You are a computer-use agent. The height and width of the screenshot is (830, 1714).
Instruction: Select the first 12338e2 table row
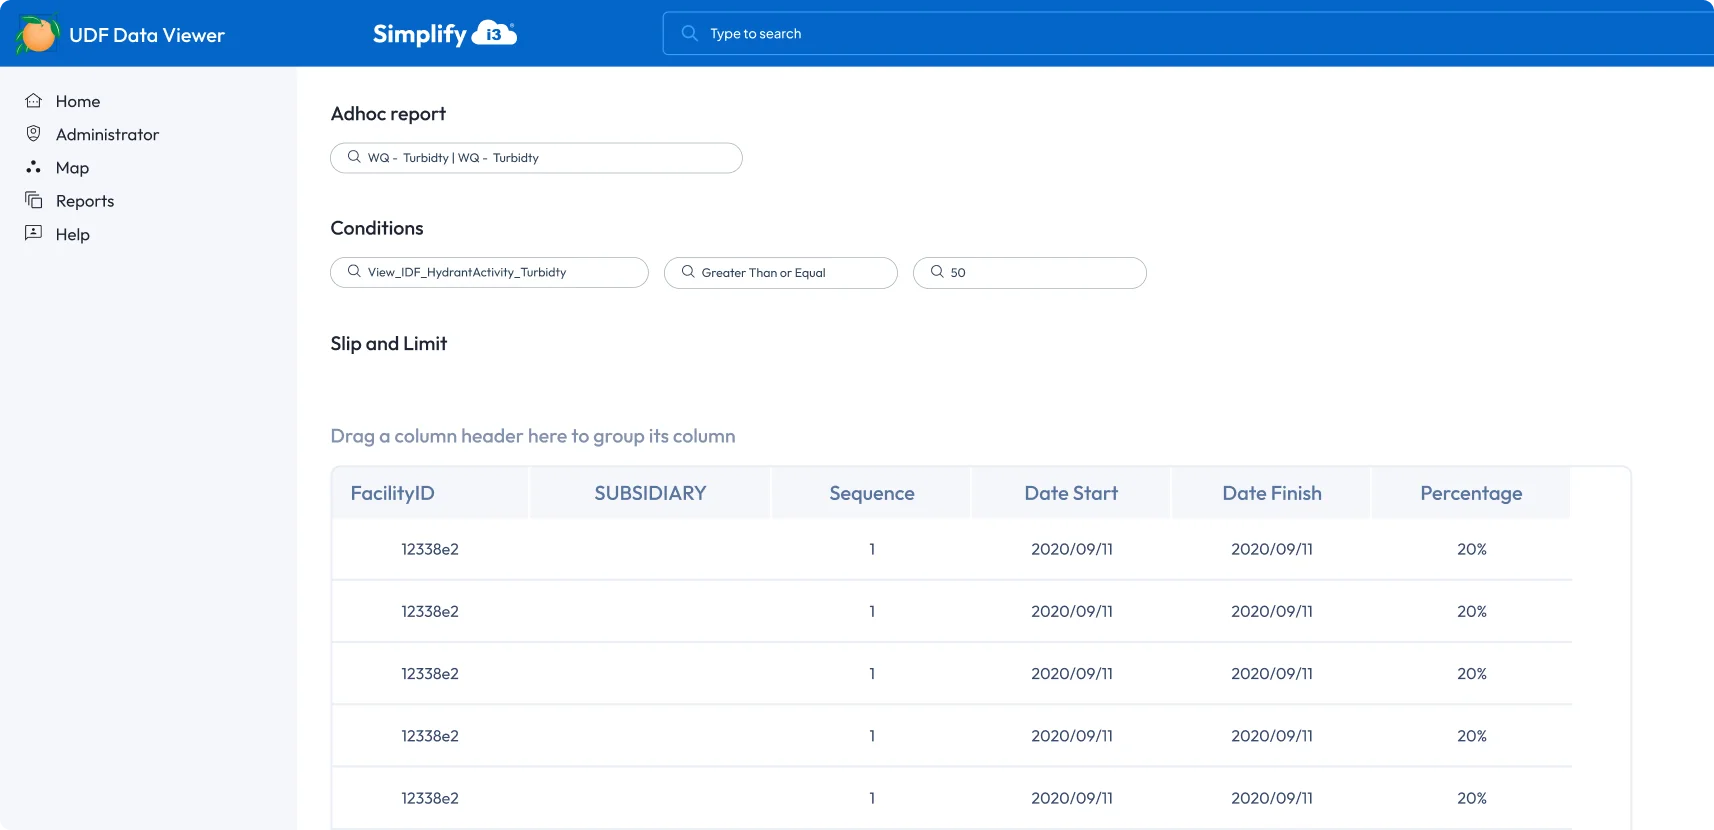point(430,549)
